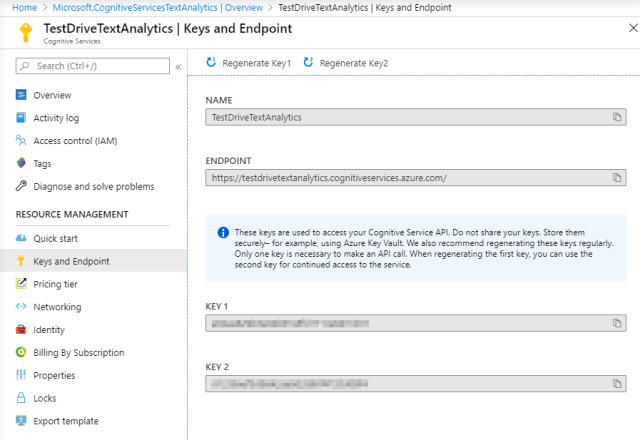Viewport: 640px width, 440px height.
Task: Click the Access control people icon
Action: (x=21, y=140)
